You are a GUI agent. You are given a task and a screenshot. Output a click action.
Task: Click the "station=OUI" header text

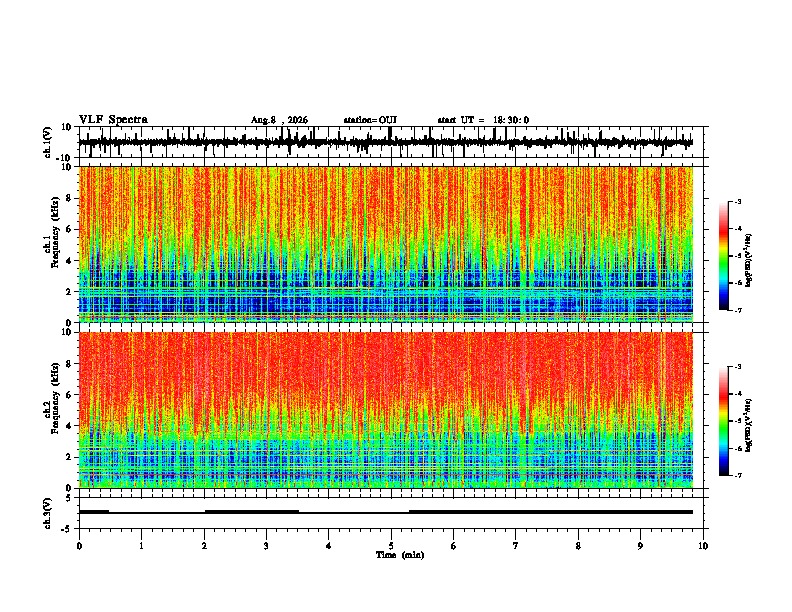click(x=370, y=120)
